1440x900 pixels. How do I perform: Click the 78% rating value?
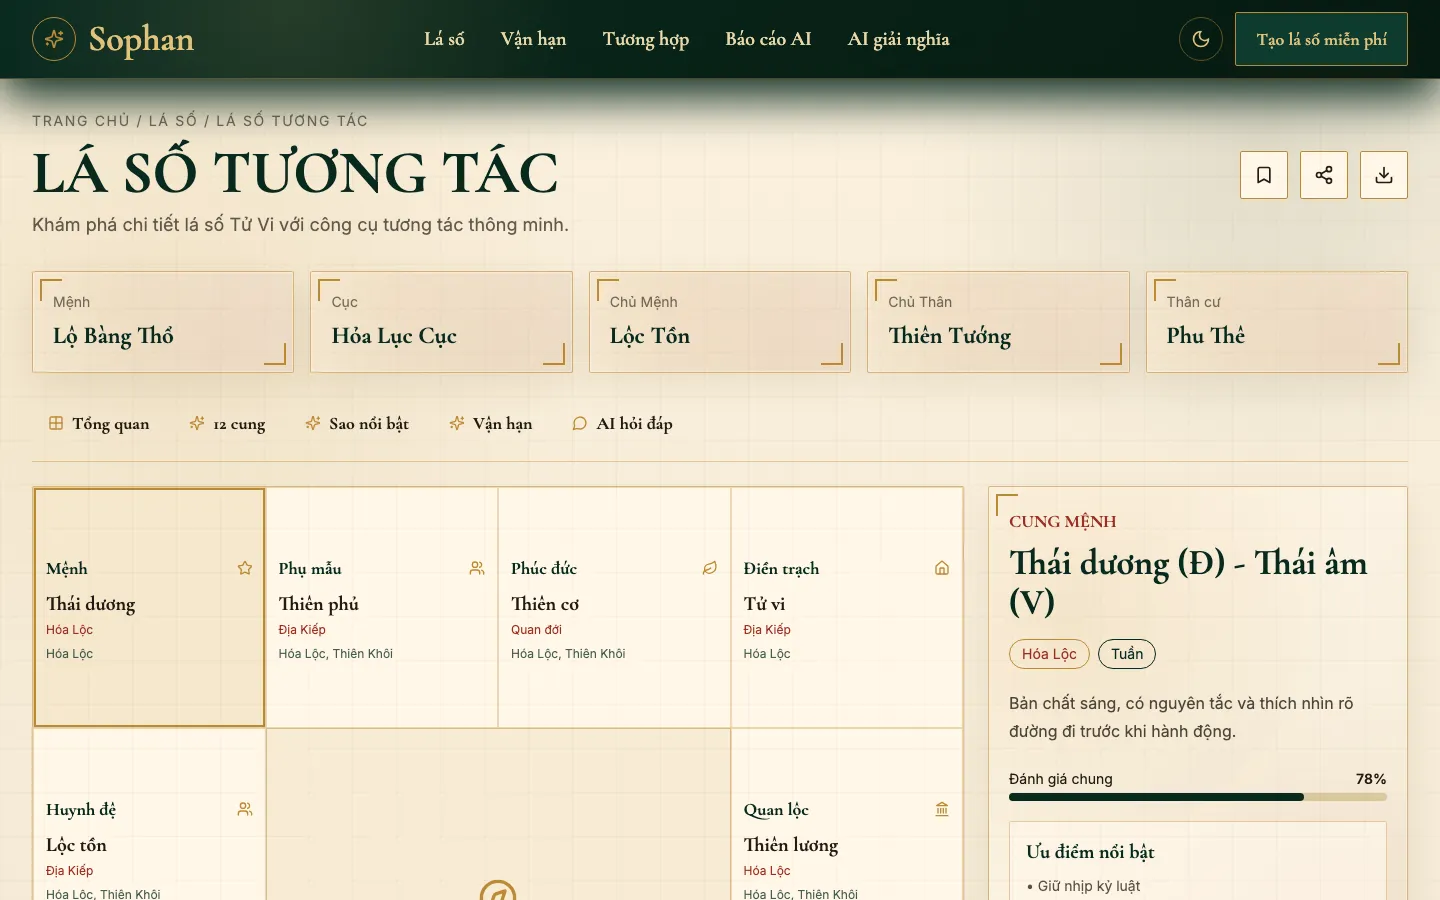pyautogui.click(x=1371, y=779)
